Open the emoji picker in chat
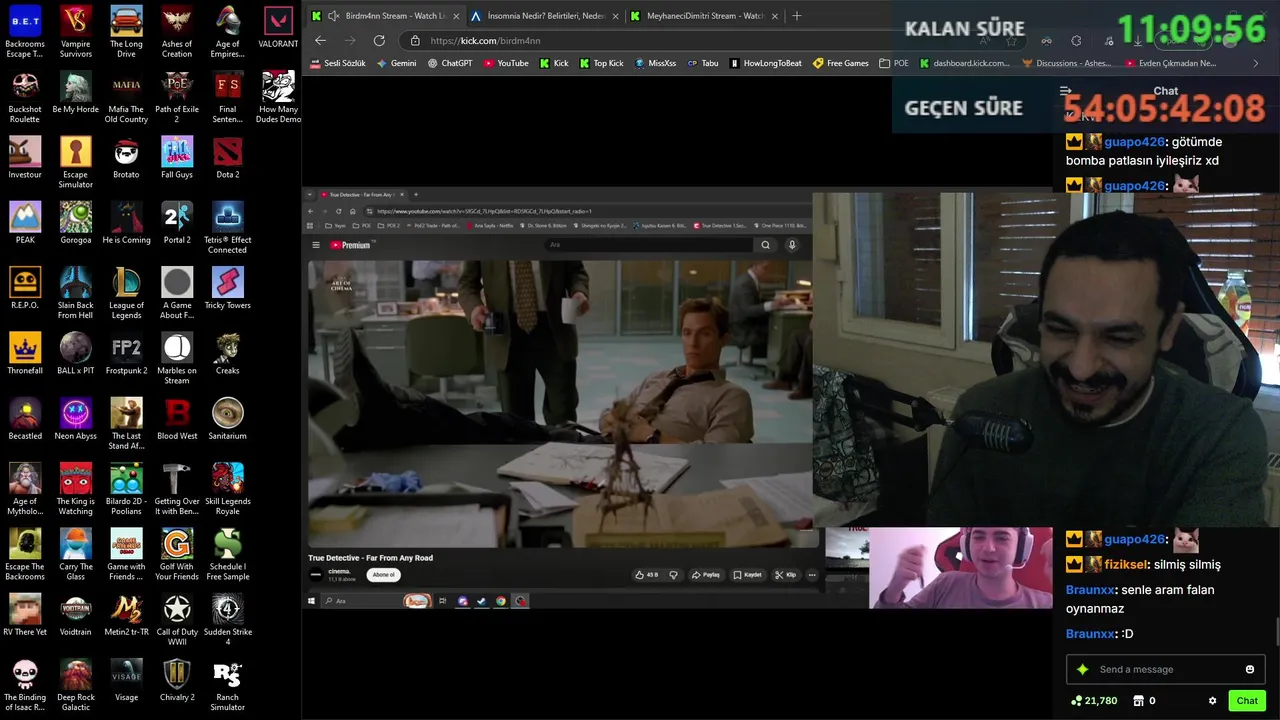 point(1249,669)
